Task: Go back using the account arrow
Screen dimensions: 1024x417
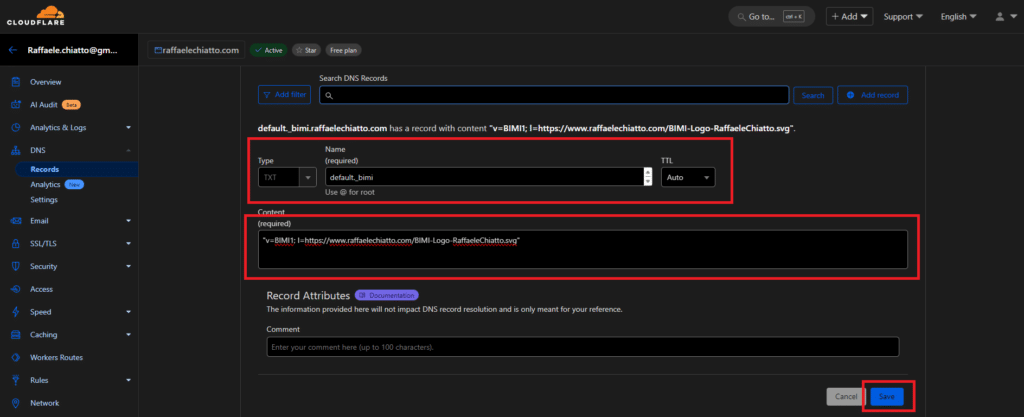Action: (12, 50)
